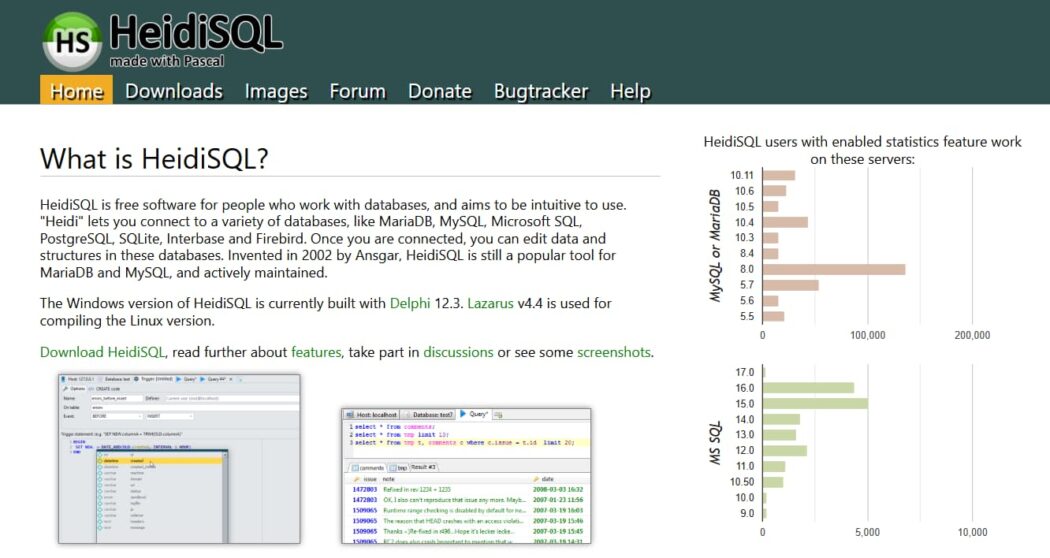Click the MariaDB 10.4 bar in chart
Image resolution: width=1050 pixels, height=558 pixels.
[785, 222]
